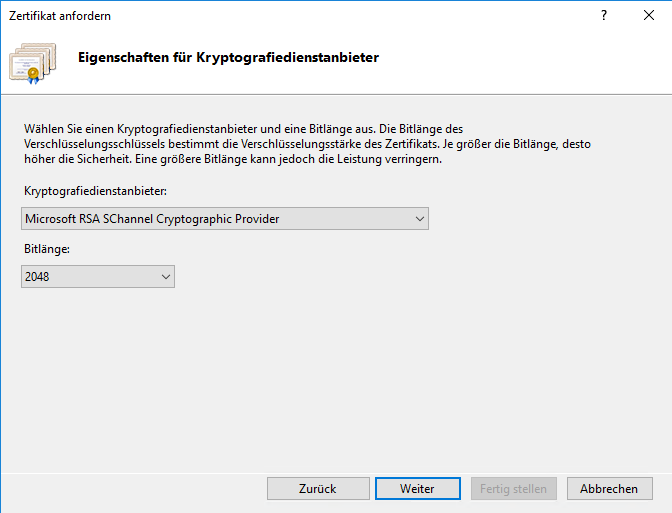Click the Zertifikat anfordern title bar text

tap(60, 16)
